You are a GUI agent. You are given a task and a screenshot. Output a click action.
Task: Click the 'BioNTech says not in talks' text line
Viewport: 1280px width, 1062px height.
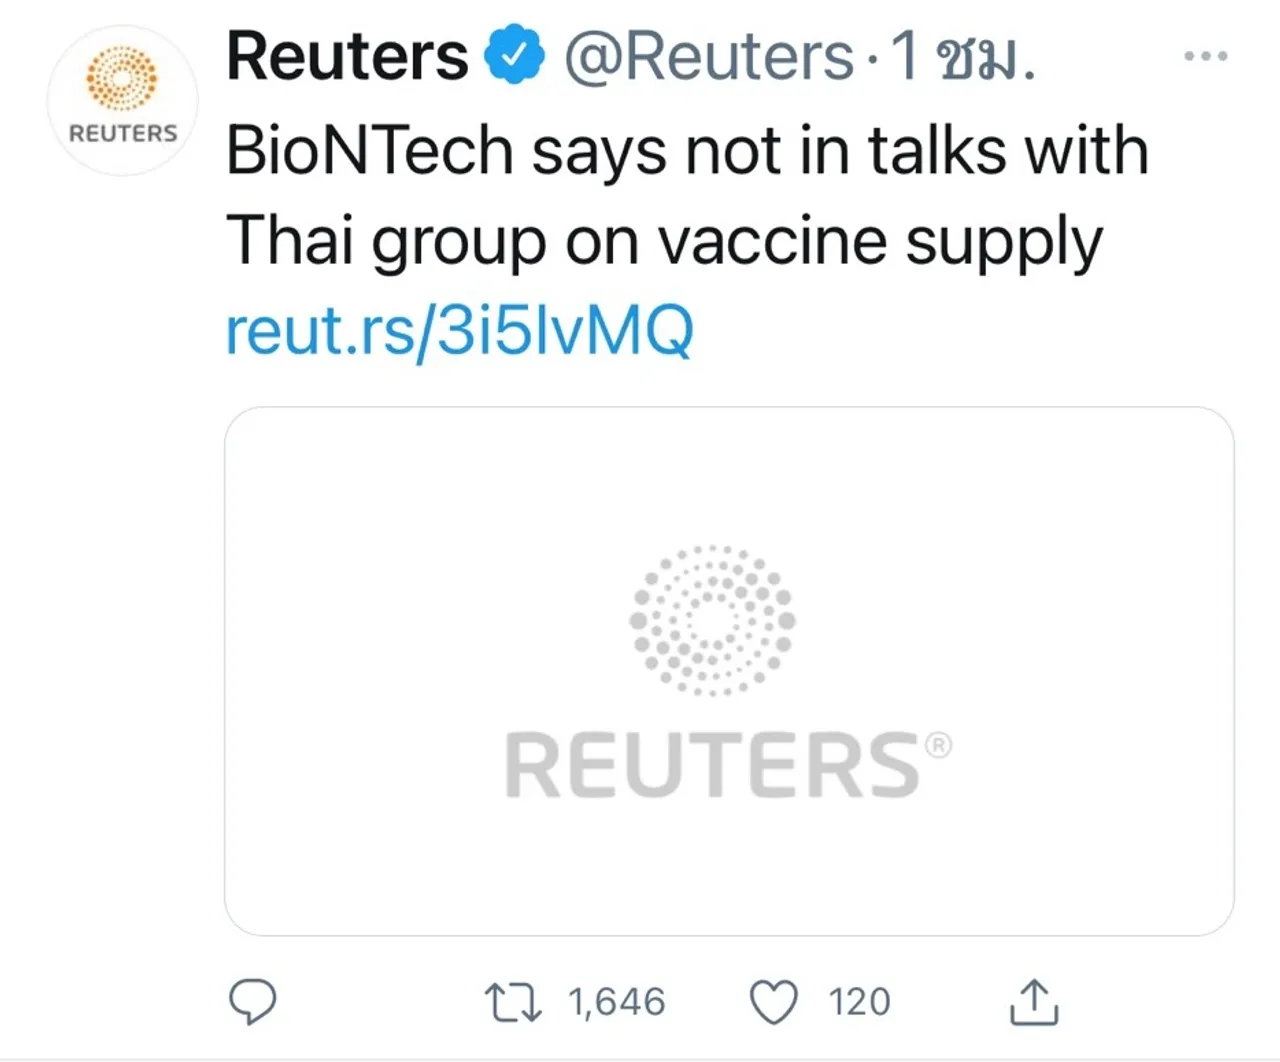687,151
